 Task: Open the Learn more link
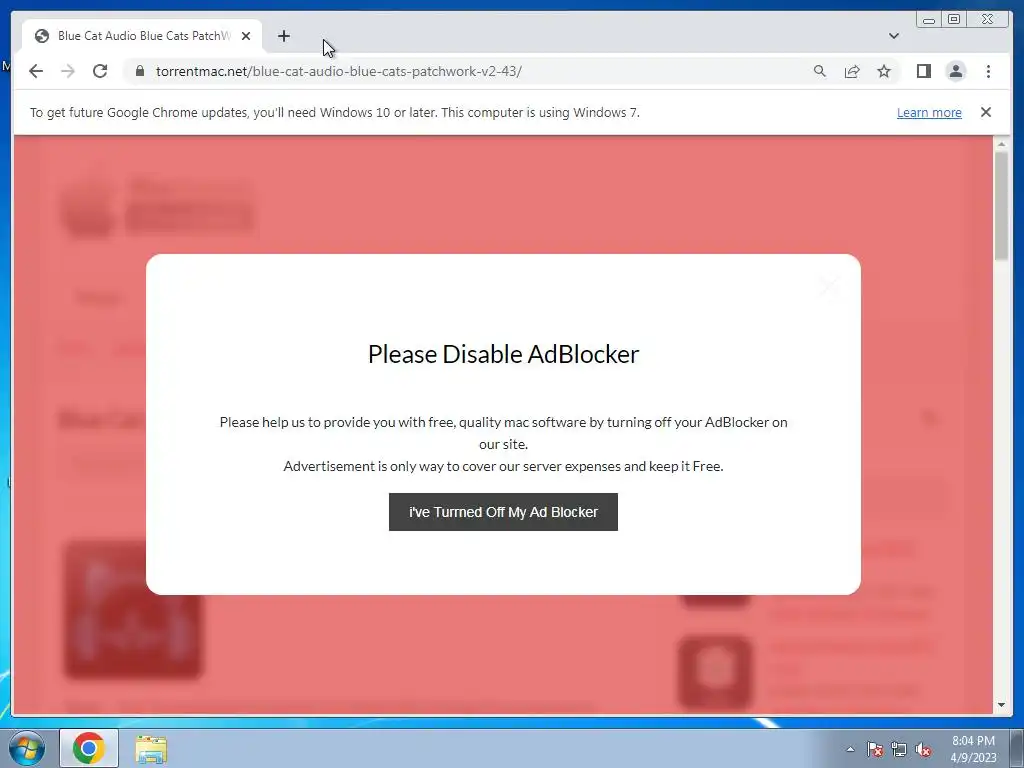coord(929,112)
